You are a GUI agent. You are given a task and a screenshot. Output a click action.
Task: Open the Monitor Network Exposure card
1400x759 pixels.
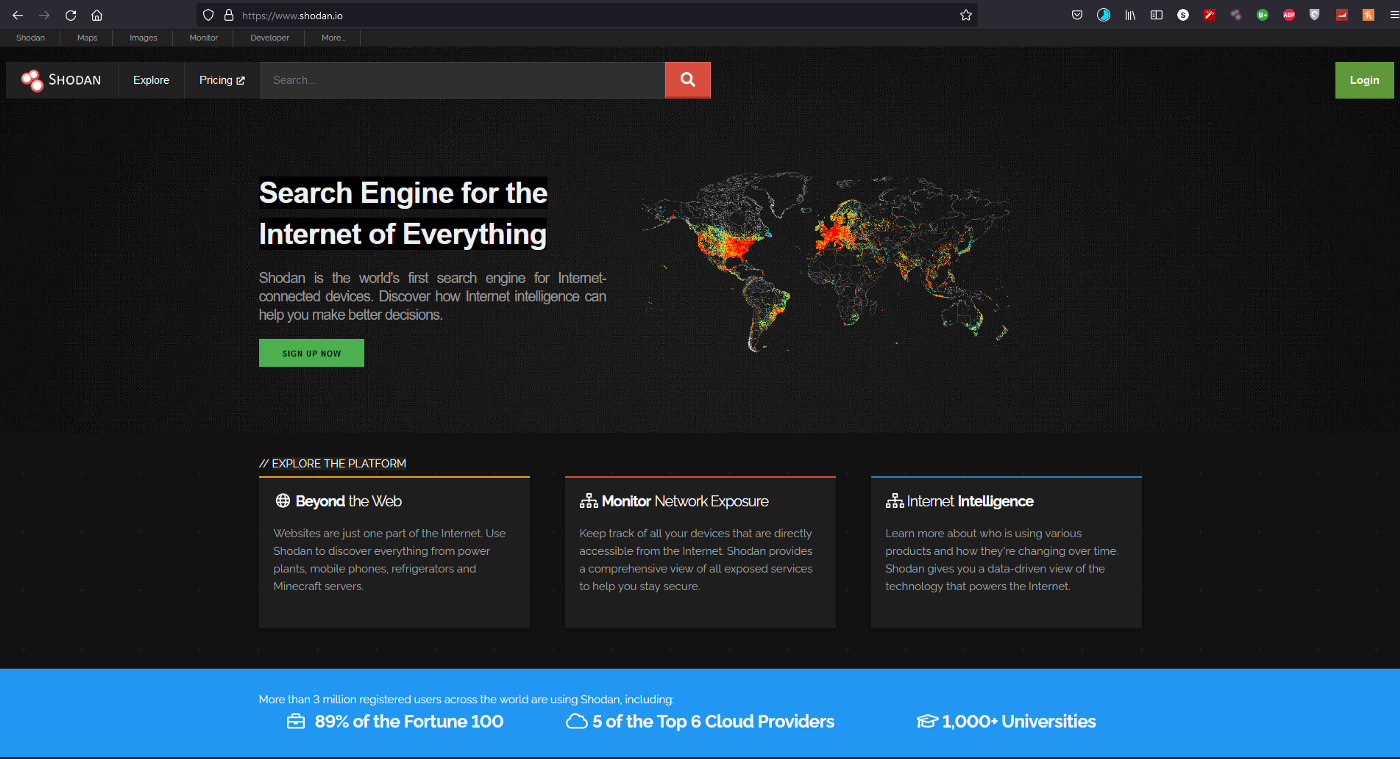point(700,552)
